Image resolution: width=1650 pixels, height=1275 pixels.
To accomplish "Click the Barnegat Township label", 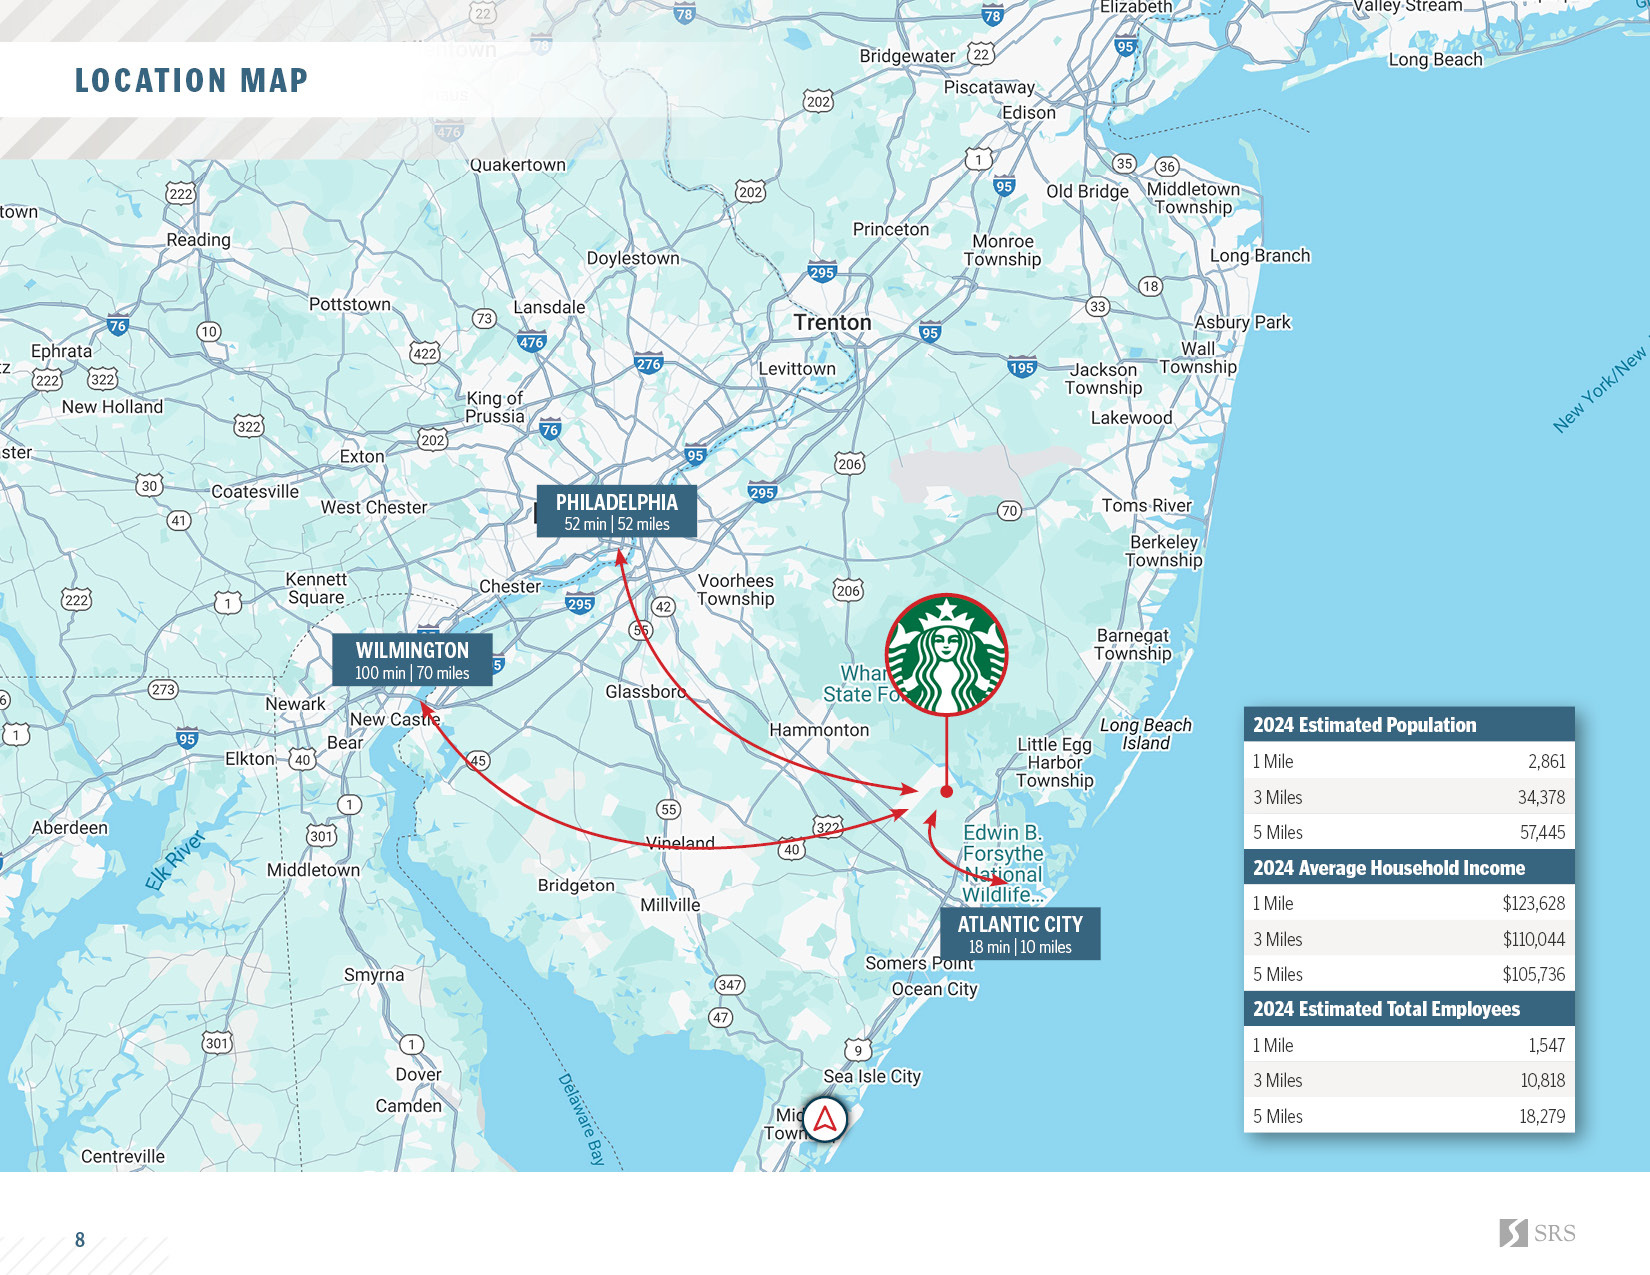I will tap(1132, 644).
